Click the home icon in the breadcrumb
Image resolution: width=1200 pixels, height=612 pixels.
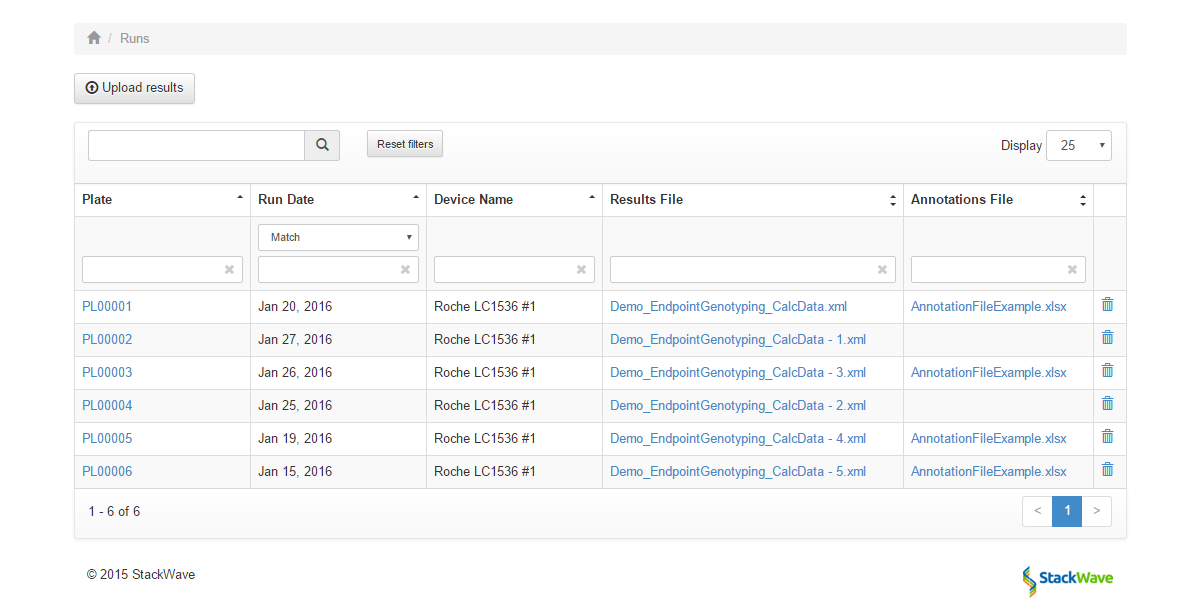coord(93,36)
